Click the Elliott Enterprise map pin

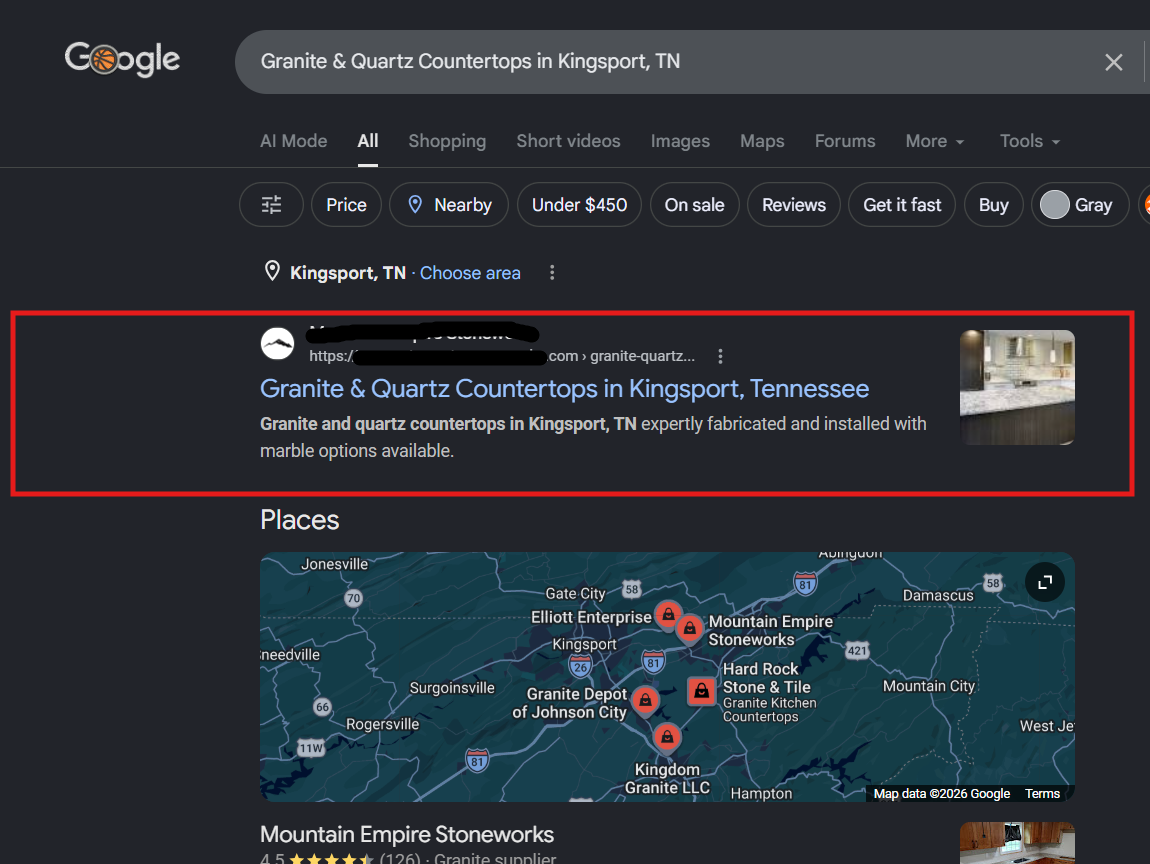(x=668, y=614)
